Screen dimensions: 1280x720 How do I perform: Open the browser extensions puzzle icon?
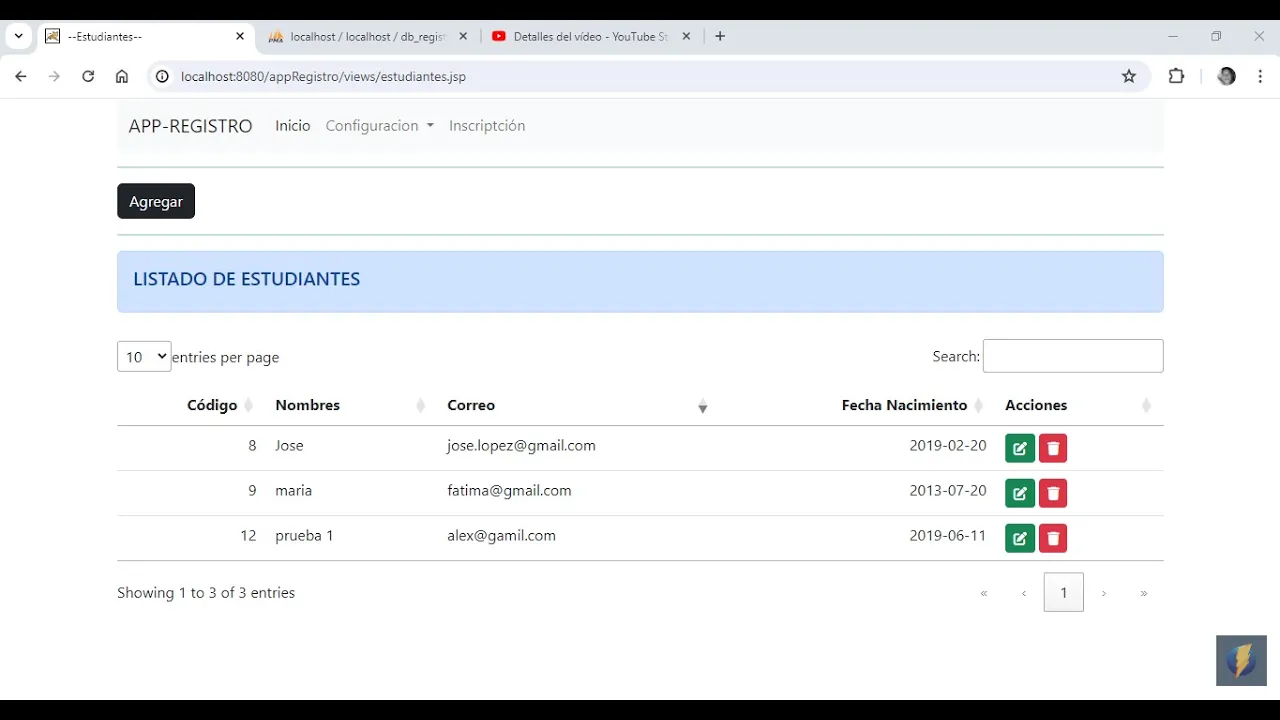click(x=1177, y=76)
